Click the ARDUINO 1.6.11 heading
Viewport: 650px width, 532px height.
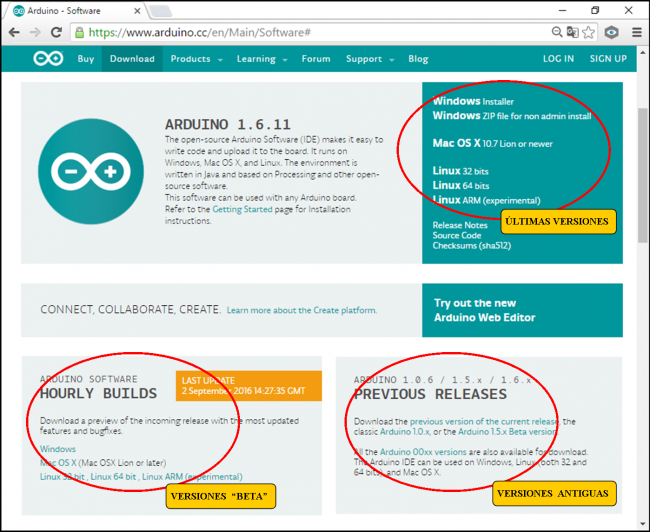pos(228,124)
